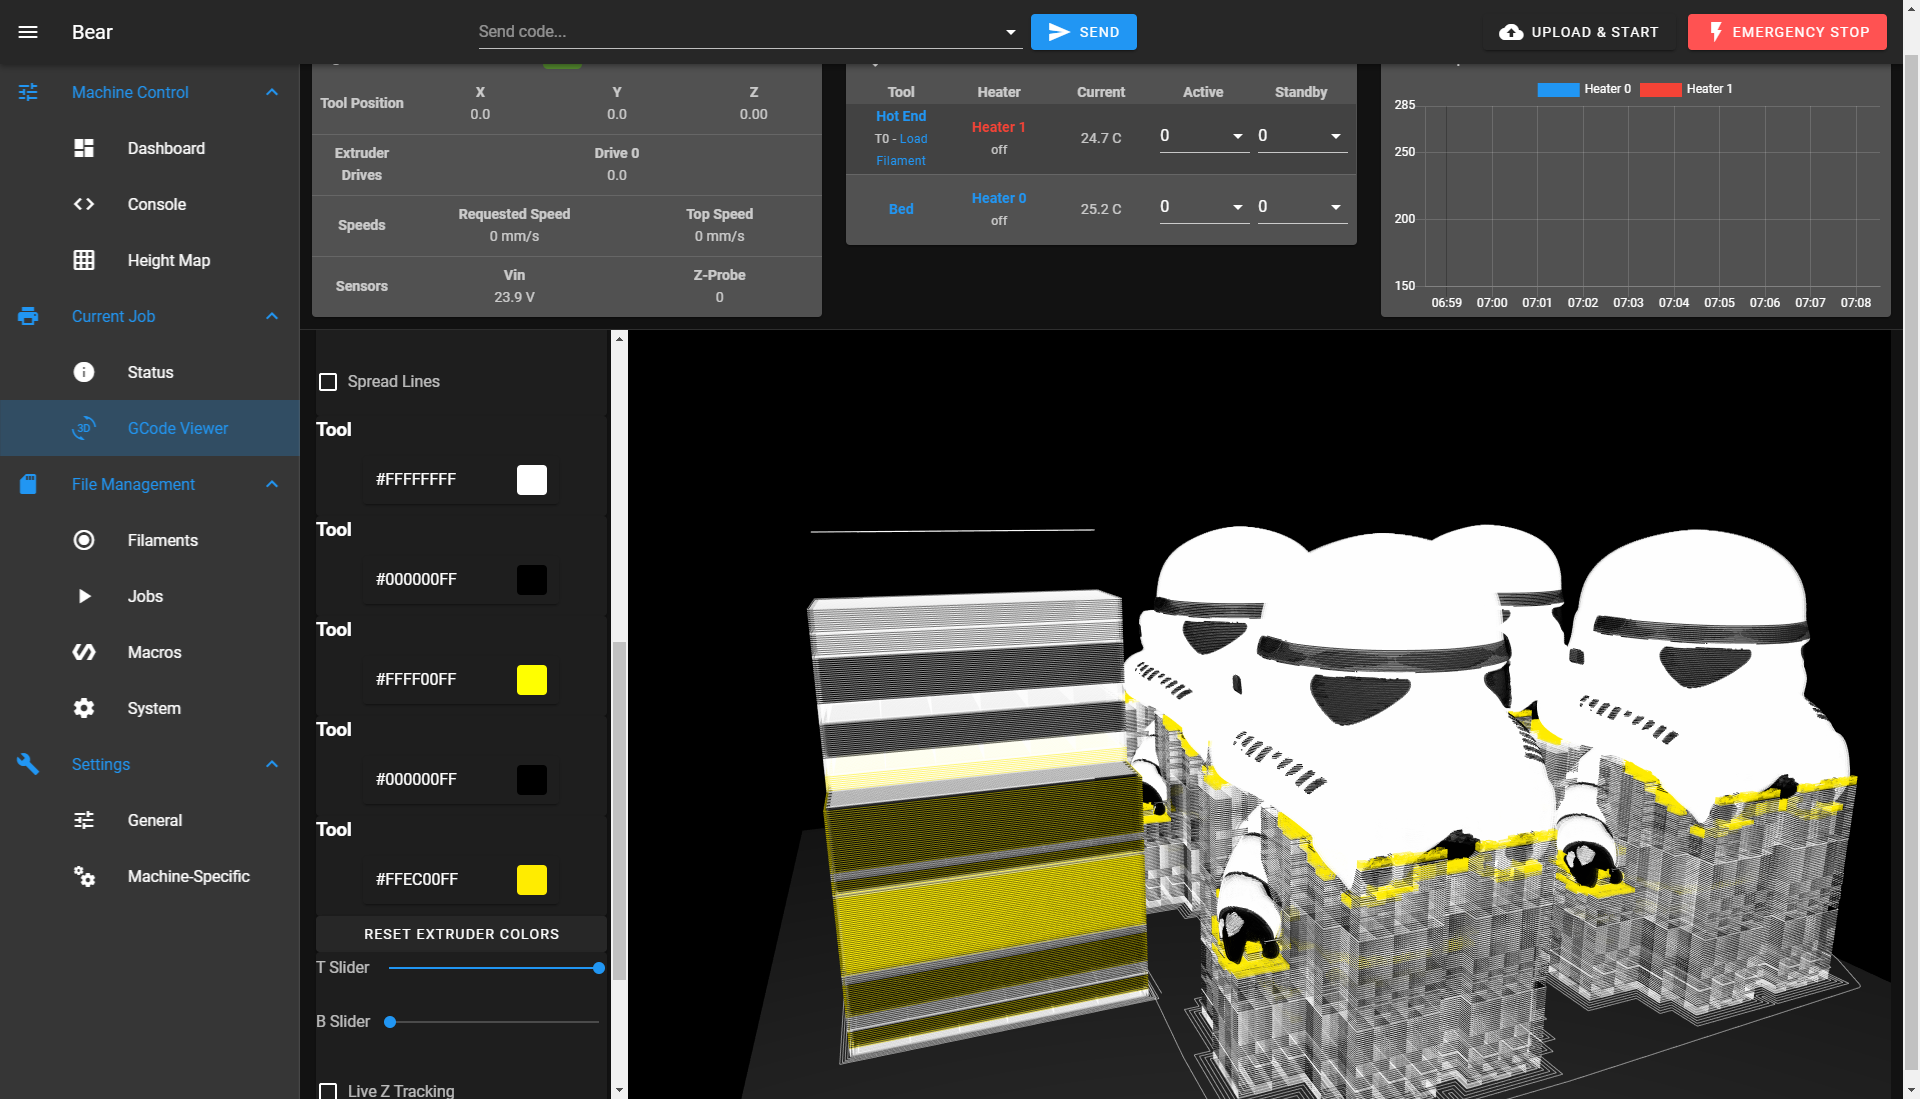Click the Dashboard grid icon

[x=84, y=148]
